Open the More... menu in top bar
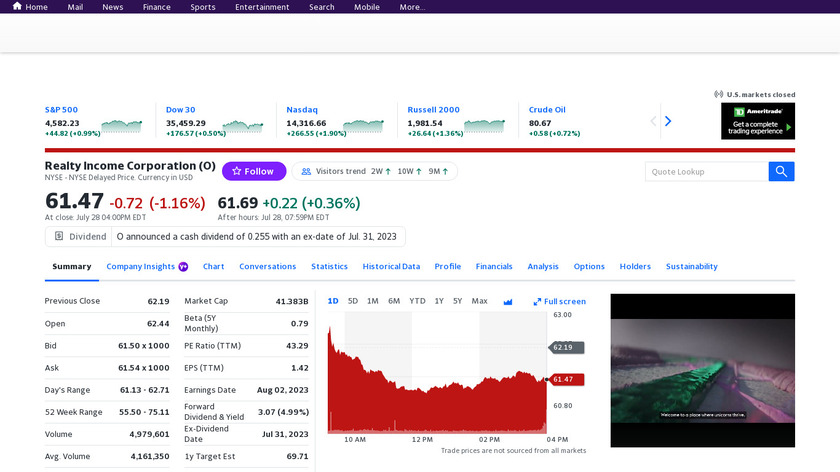840x472 pixels. pos(412,7)
